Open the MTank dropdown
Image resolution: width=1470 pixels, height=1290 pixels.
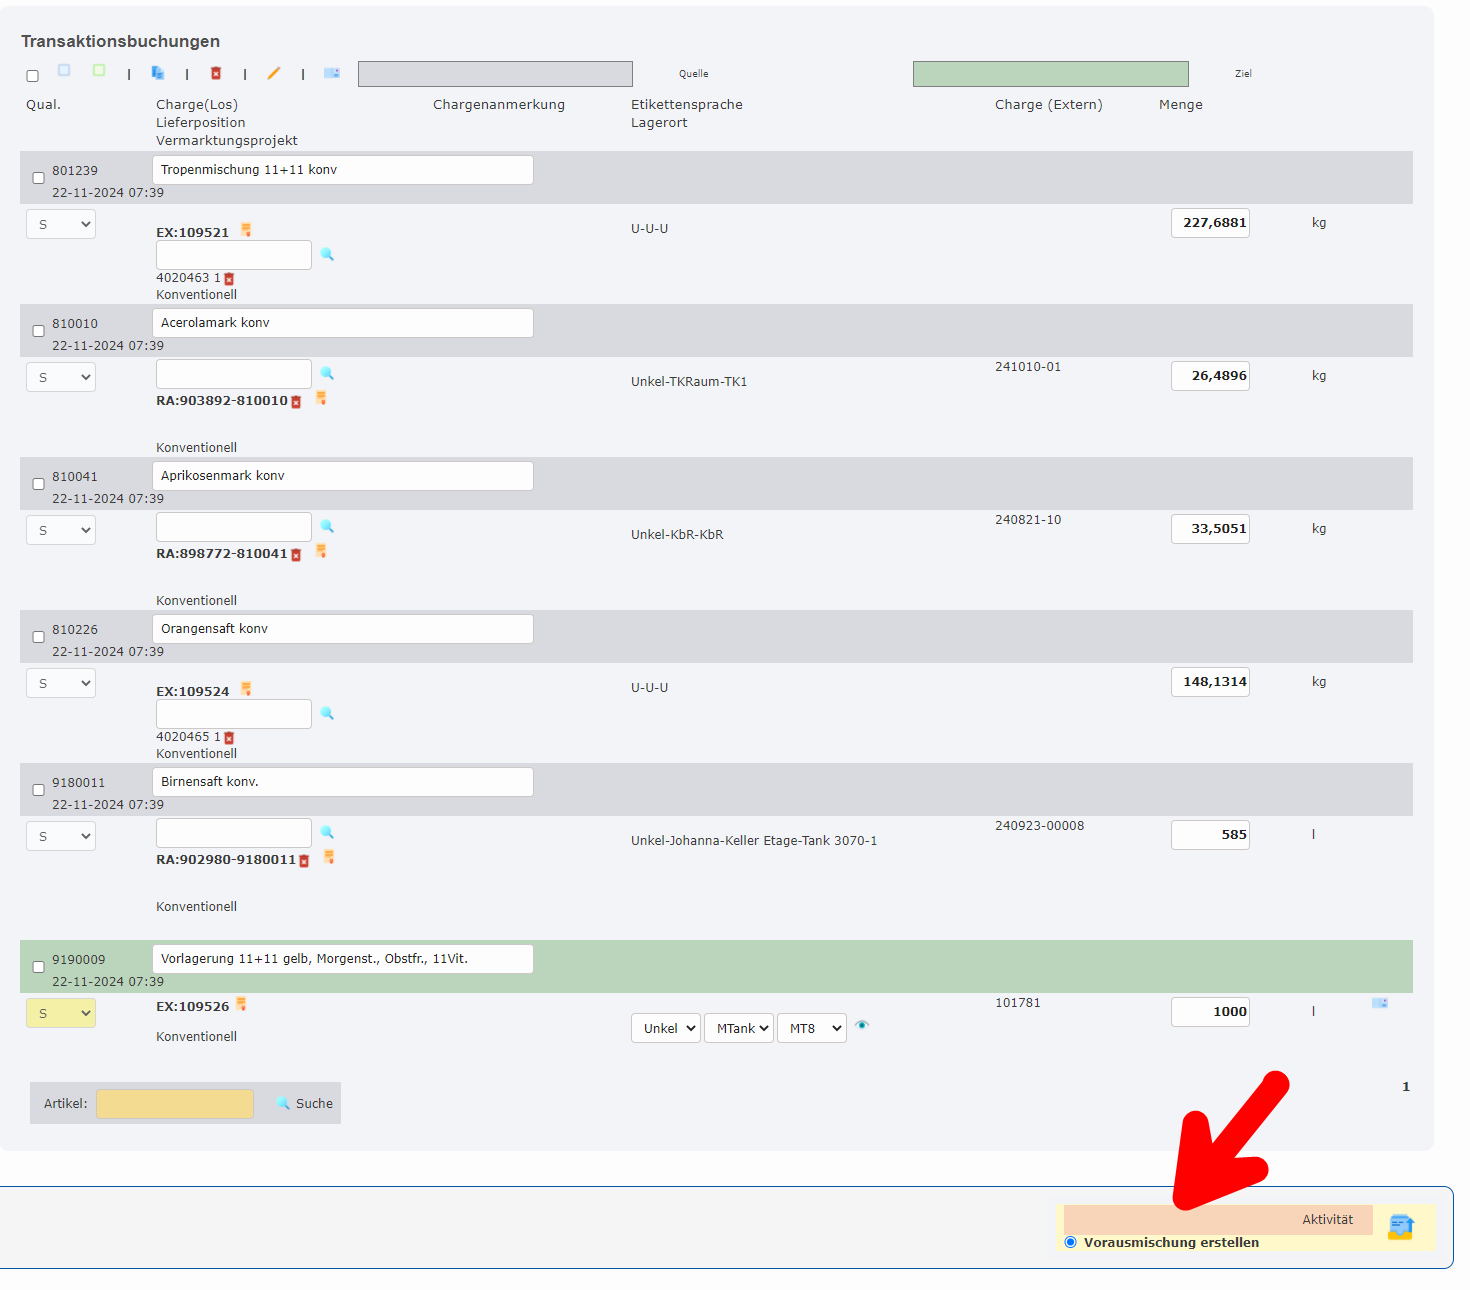tap(739, 1027)
